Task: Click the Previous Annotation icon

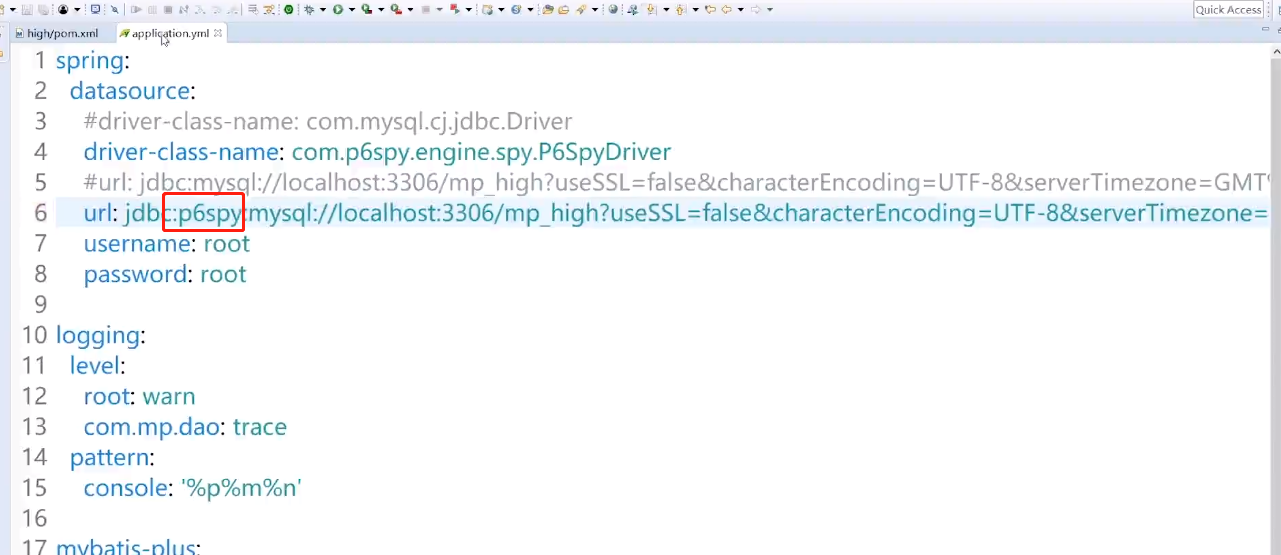Action: coord(680,10)
